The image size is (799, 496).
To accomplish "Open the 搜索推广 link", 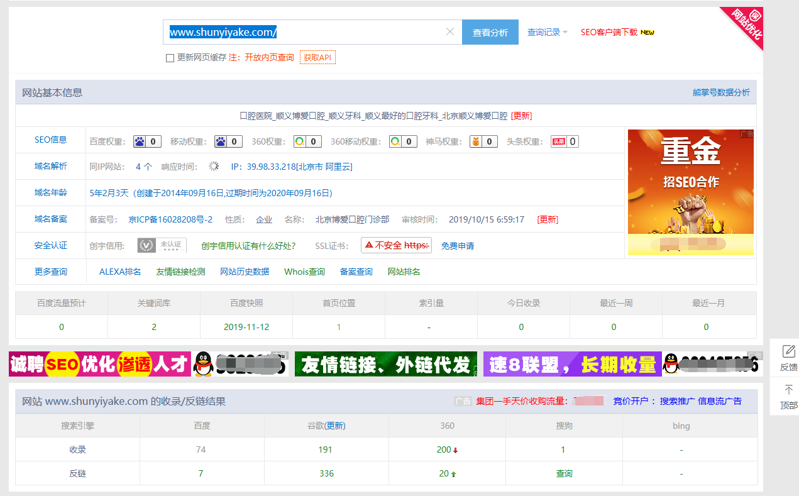I will [676, 401].
